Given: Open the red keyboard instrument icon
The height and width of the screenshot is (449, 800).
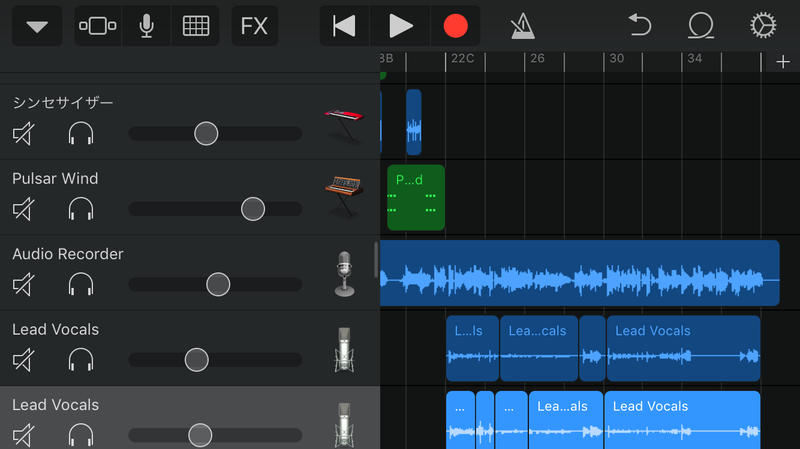Looking at the screenshot, I should tap(344, 126).
